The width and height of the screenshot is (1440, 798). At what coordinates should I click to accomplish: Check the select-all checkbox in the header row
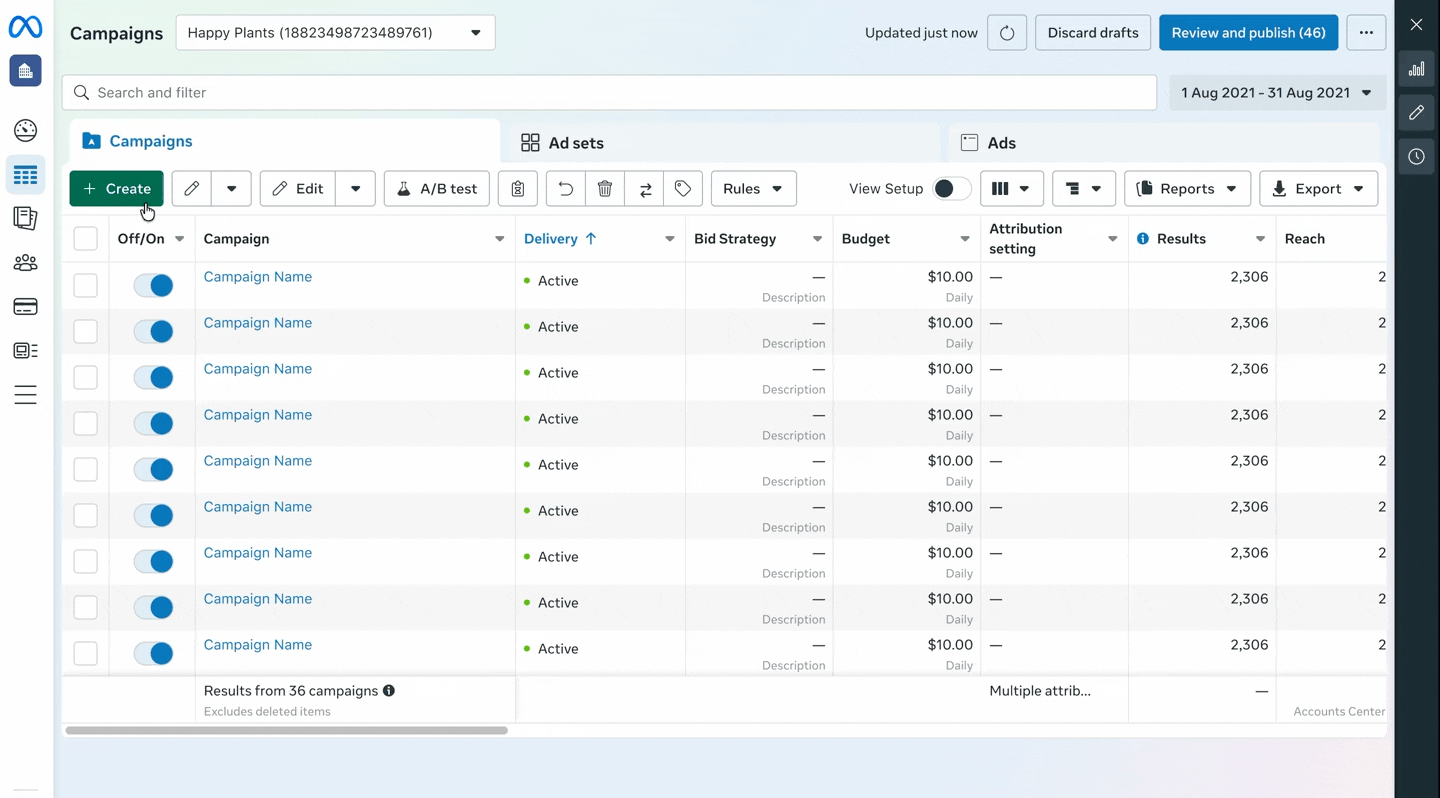point(85,238)
